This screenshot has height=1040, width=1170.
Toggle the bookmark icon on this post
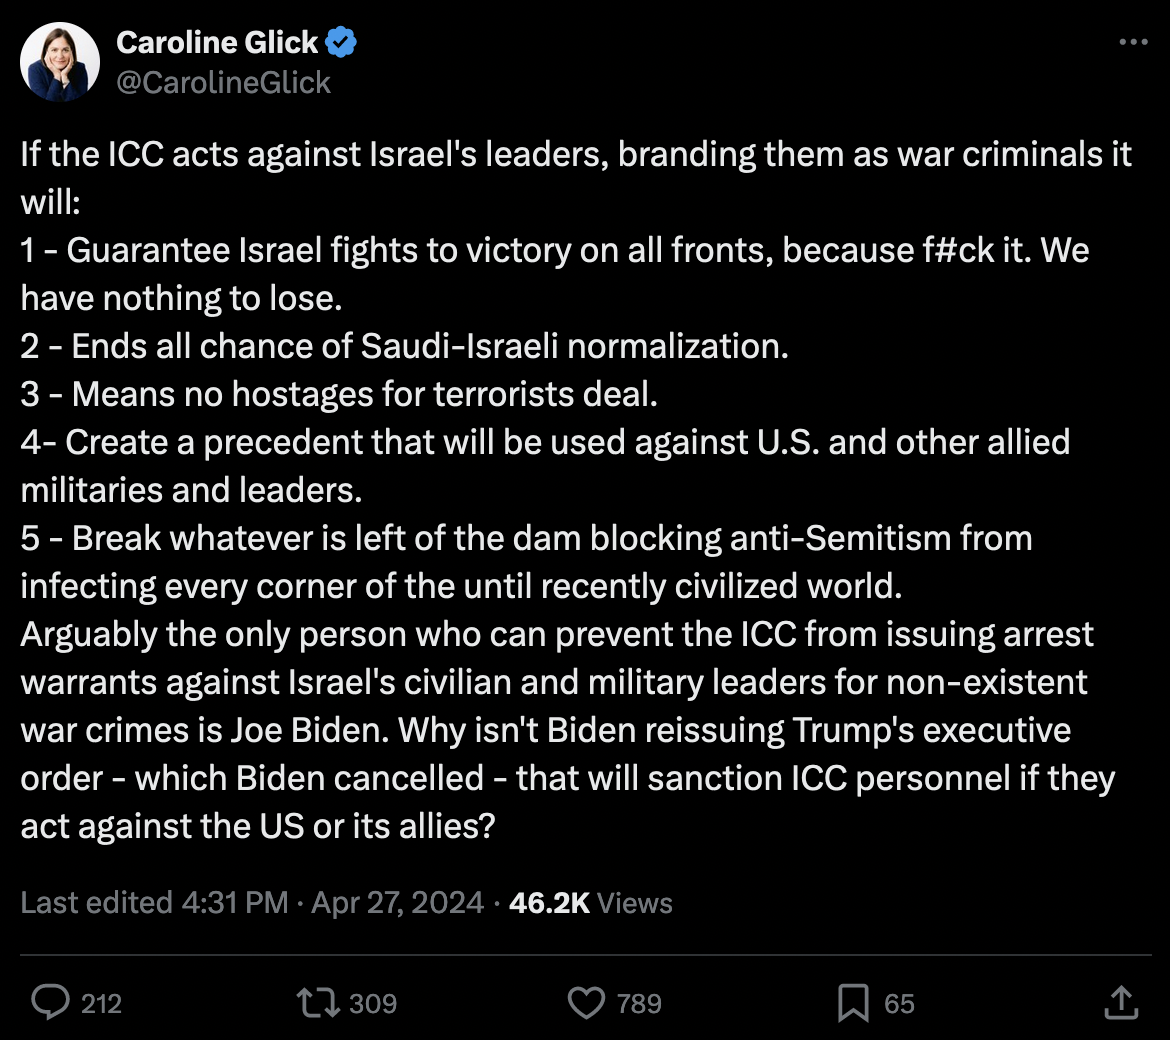click(853, 1002)
